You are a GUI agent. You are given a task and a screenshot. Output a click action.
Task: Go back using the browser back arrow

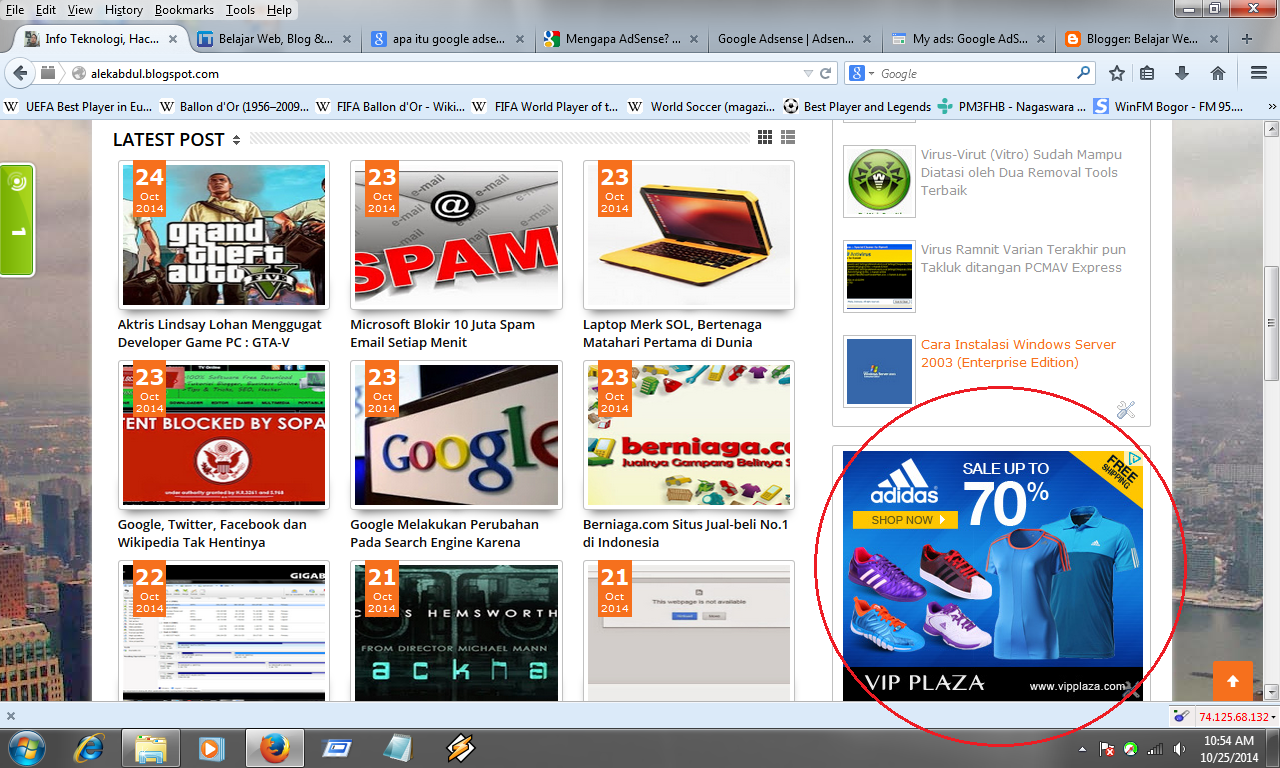point(20,73)
